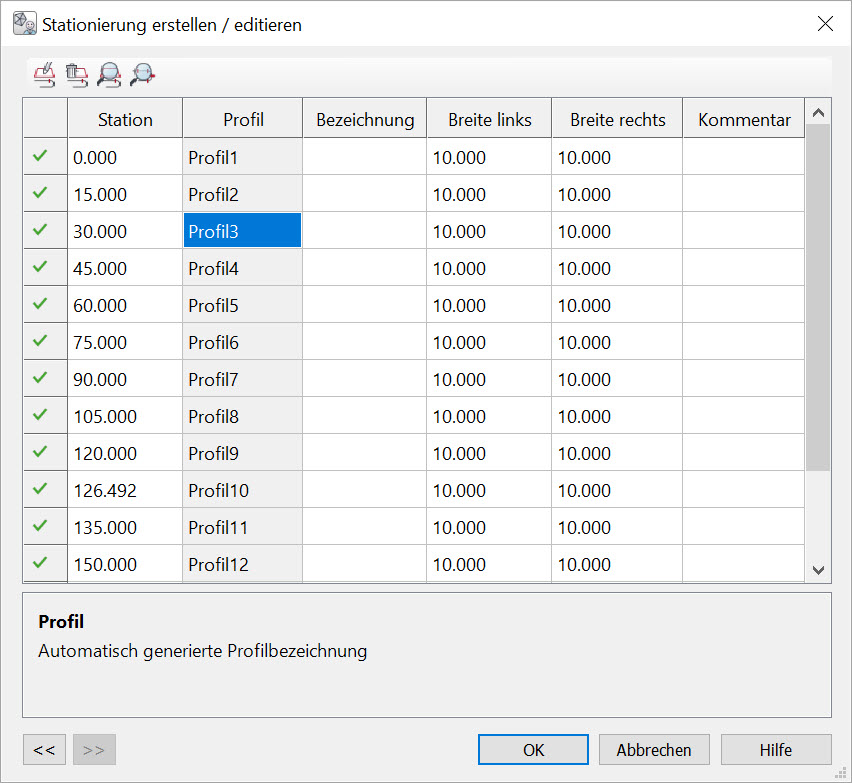Viewport: 852px width, 783px height.
Task: Click the green checkmark beside station 60.000
Action: [x=41, y=304]
